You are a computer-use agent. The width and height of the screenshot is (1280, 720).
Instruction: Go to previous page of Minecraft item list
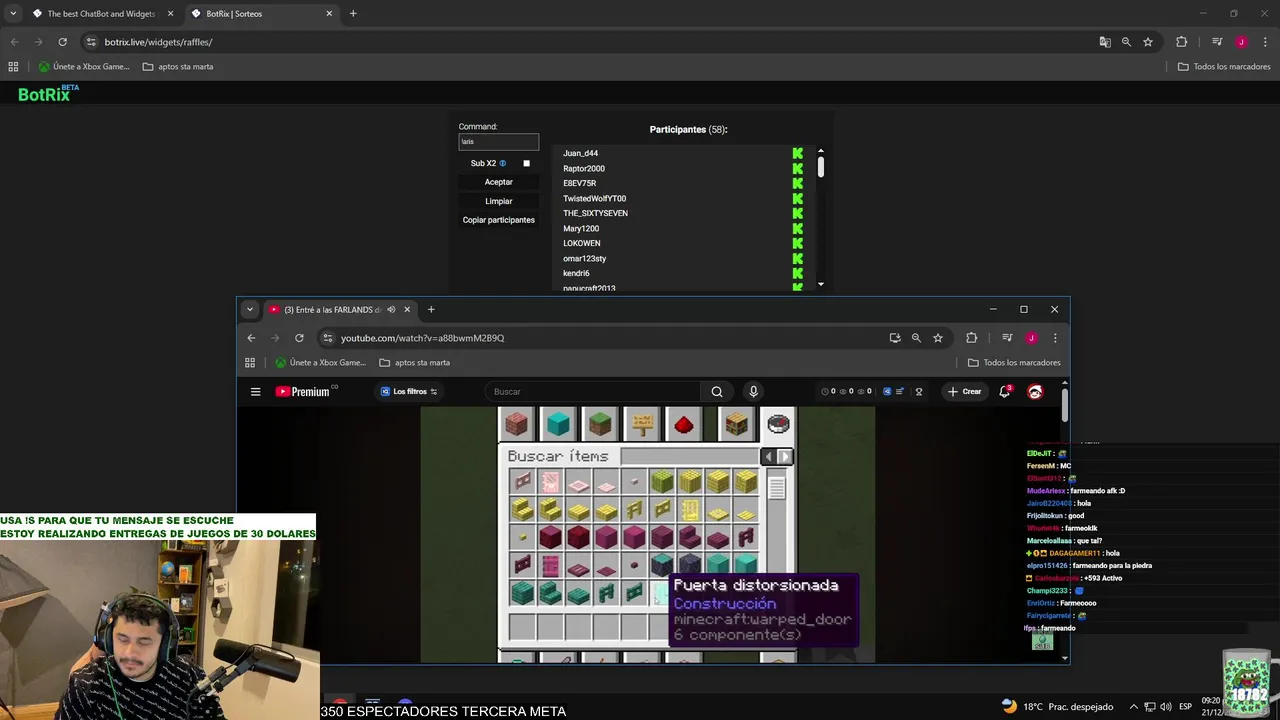point(768,457)
